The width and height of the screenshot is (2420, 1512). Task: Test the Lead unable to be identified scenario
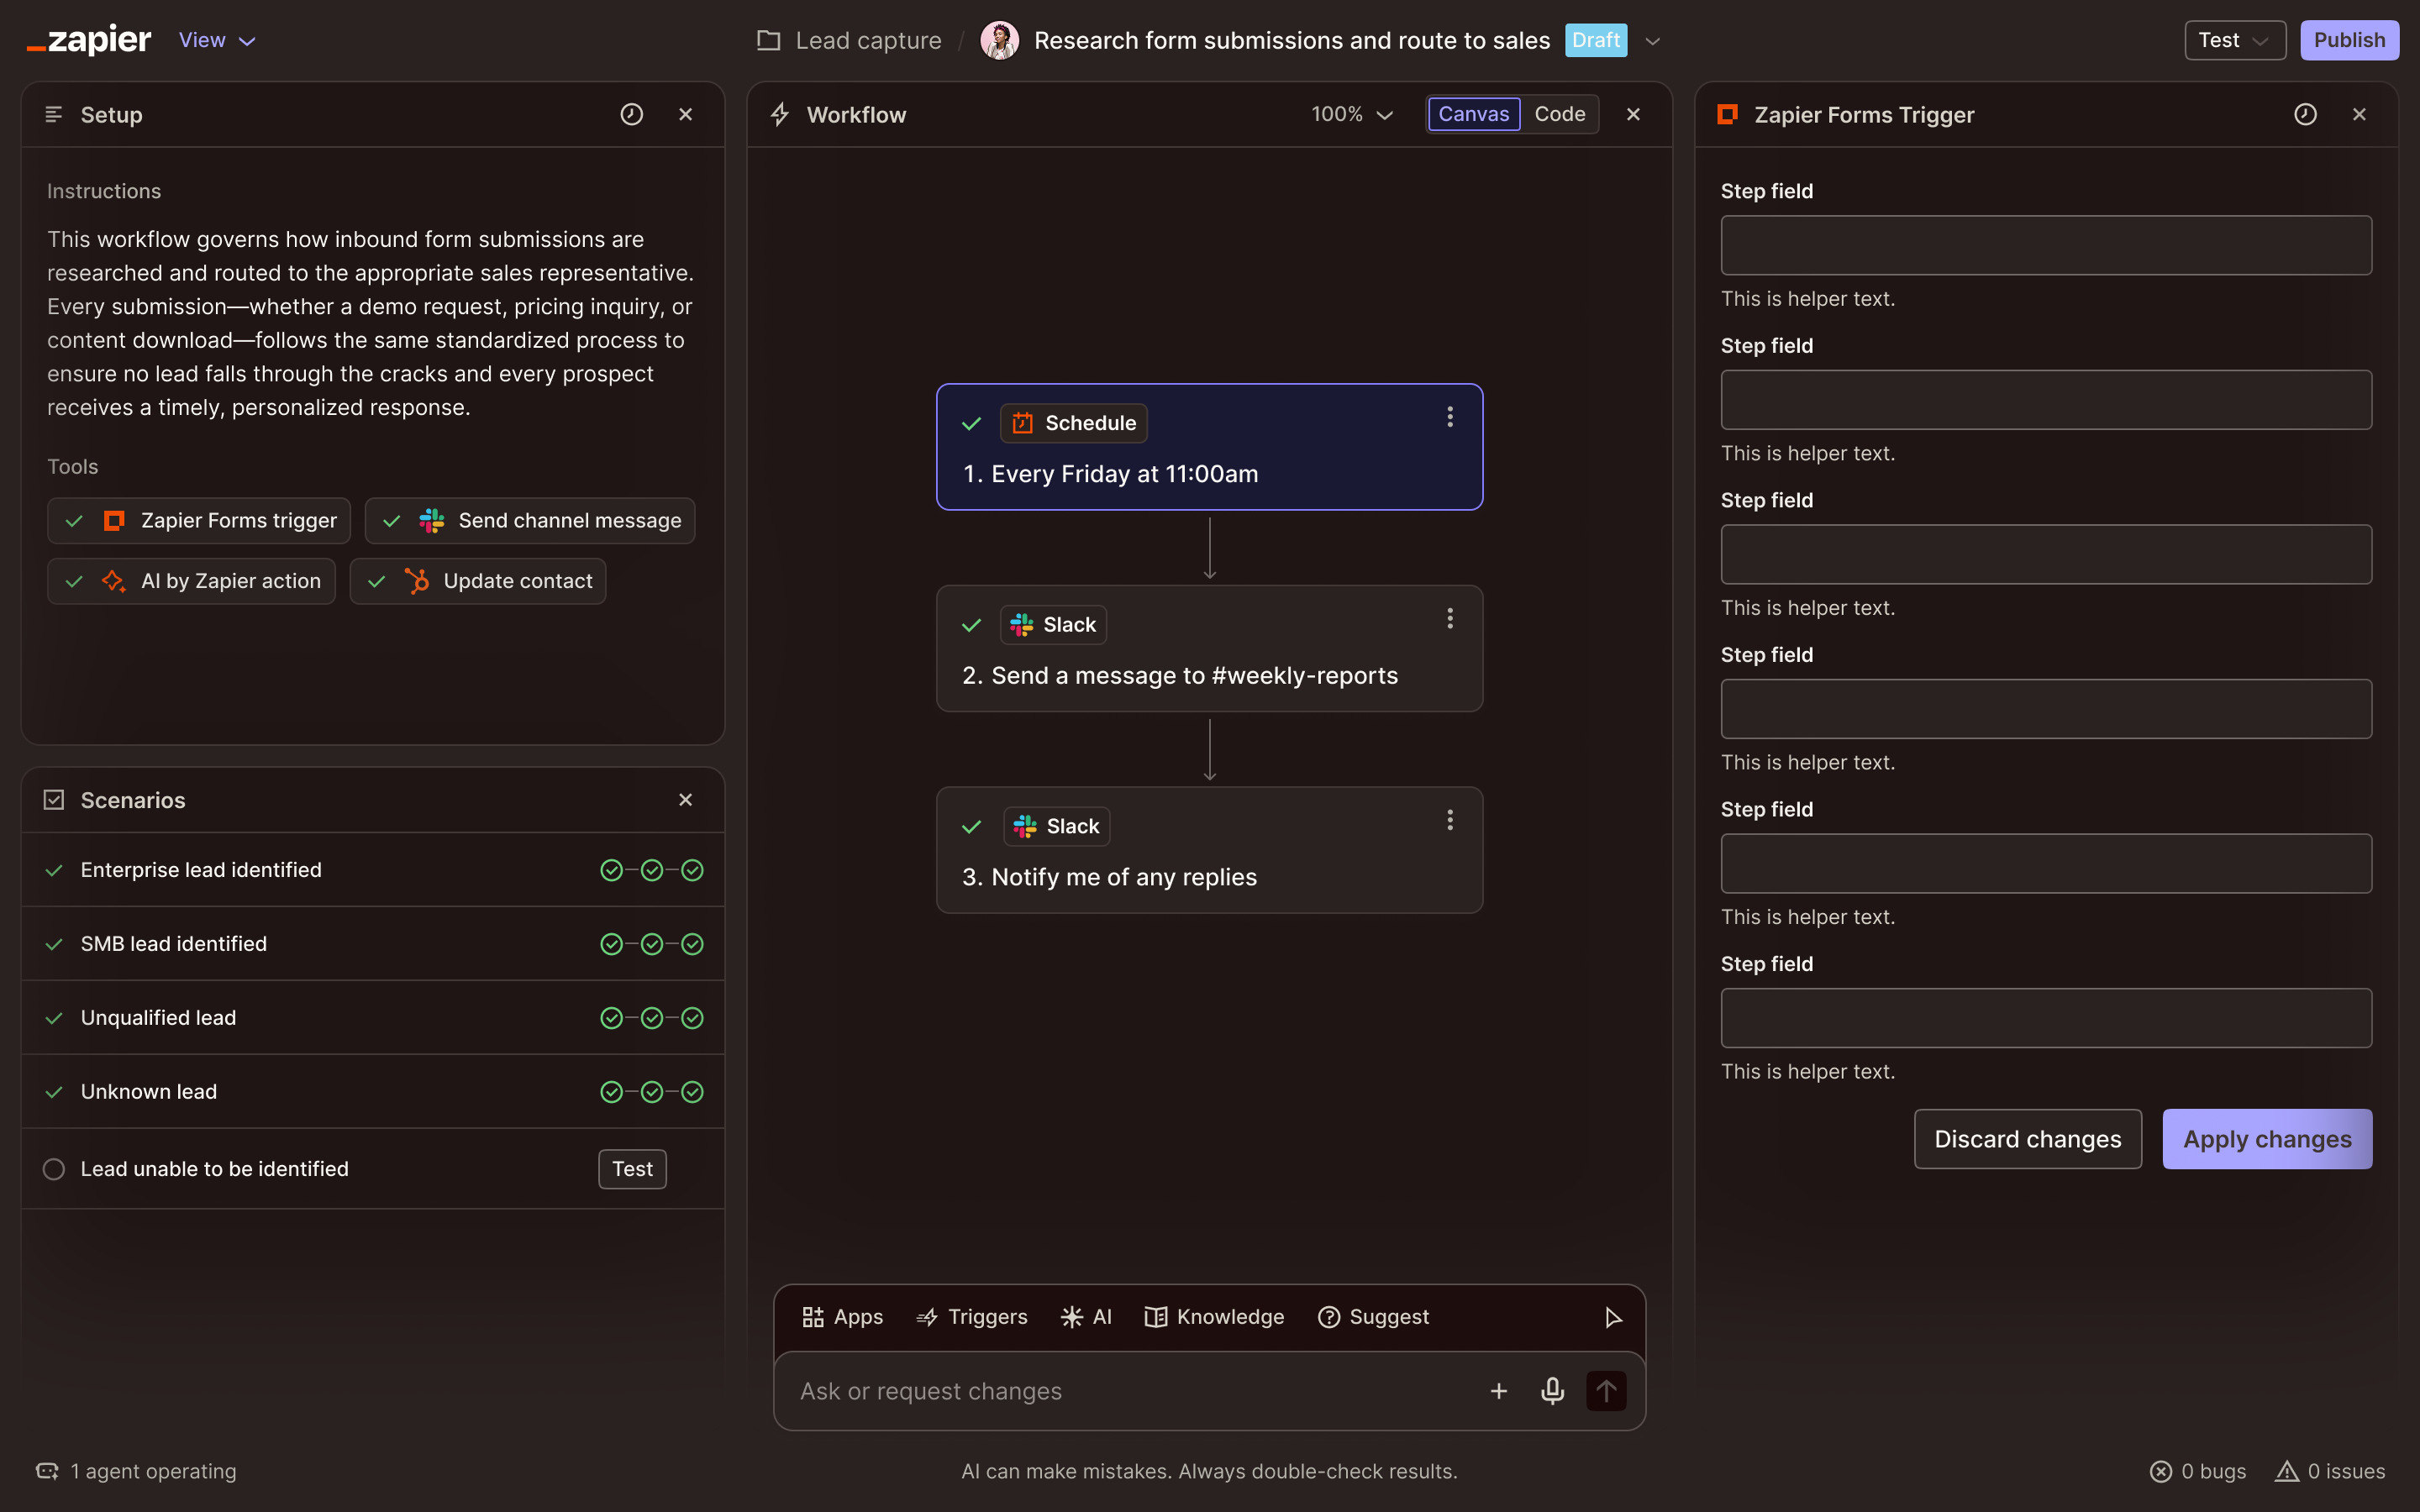[x=632, y=1168]
